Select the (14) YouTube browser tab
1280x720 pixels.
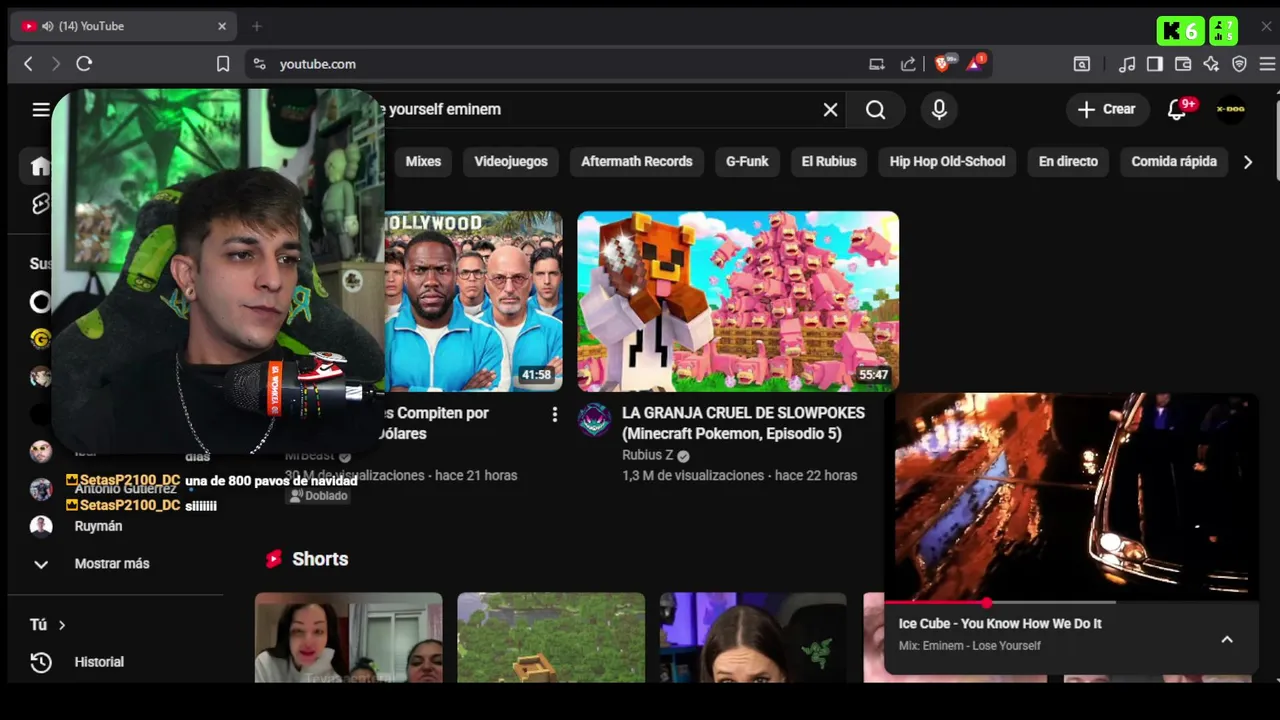pos(125,26)
